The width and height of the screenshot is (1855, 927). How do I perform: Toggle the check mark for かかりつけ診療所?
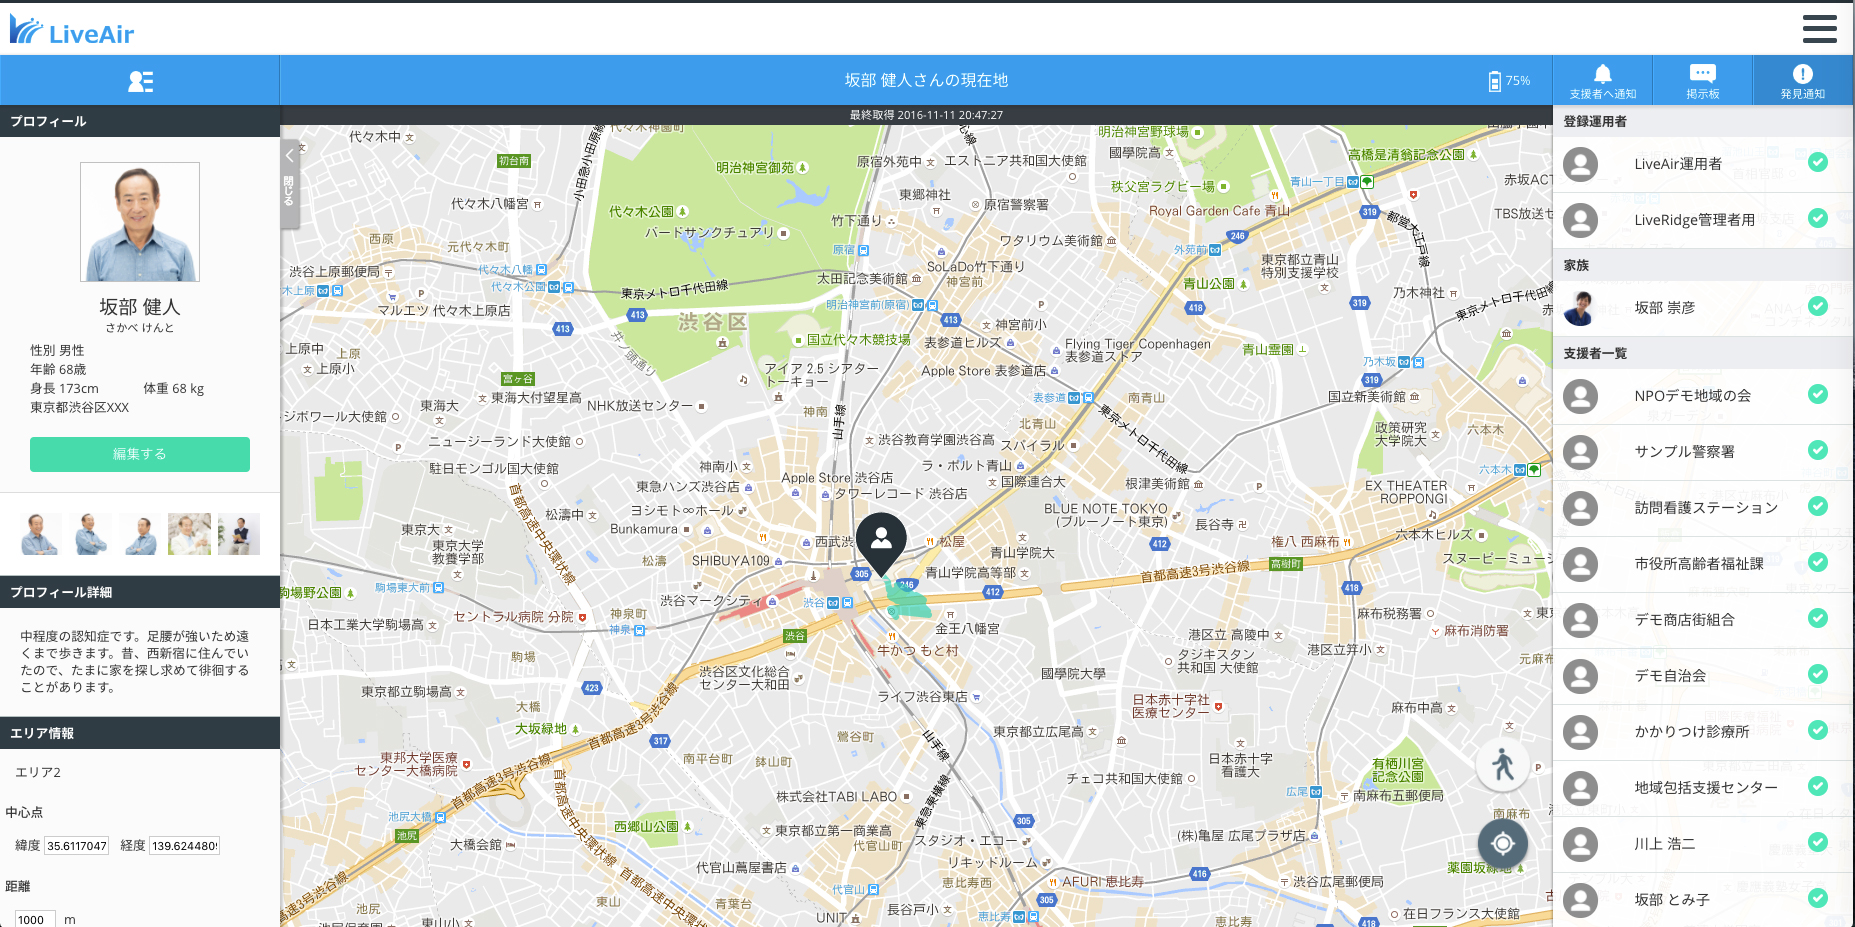pyautogui.click(x=1818, y=730)
